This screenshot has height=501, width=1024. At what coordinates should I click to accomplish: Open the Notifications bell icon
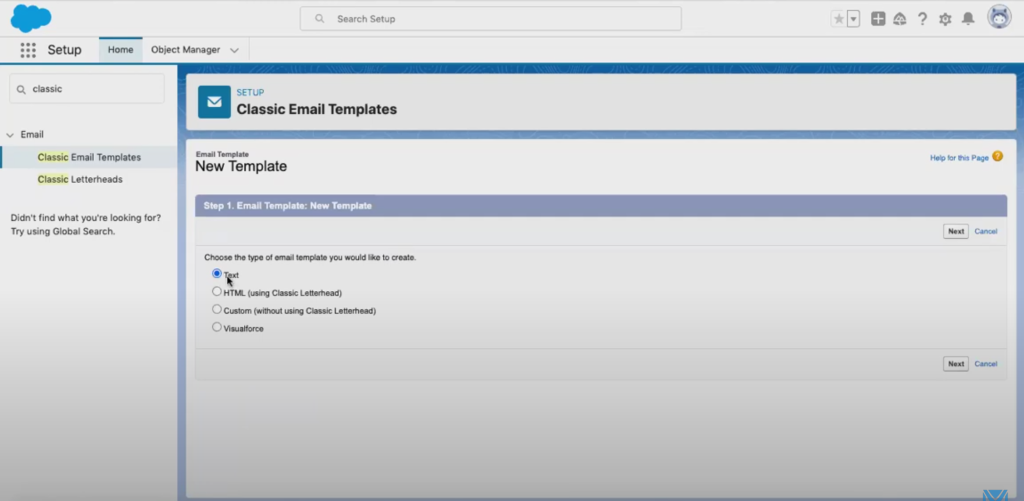(968, 19)
